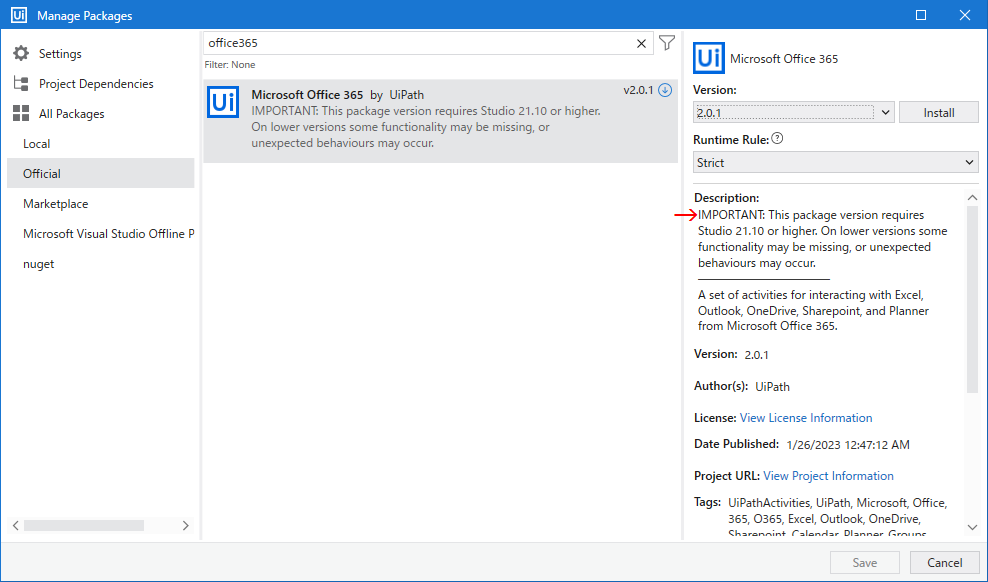Image resolution: width=988 pixels, height=582 pixels.
Task: Click the UiPath logo in the title bar
Action: pyautogui.click(x=19, y=14)
